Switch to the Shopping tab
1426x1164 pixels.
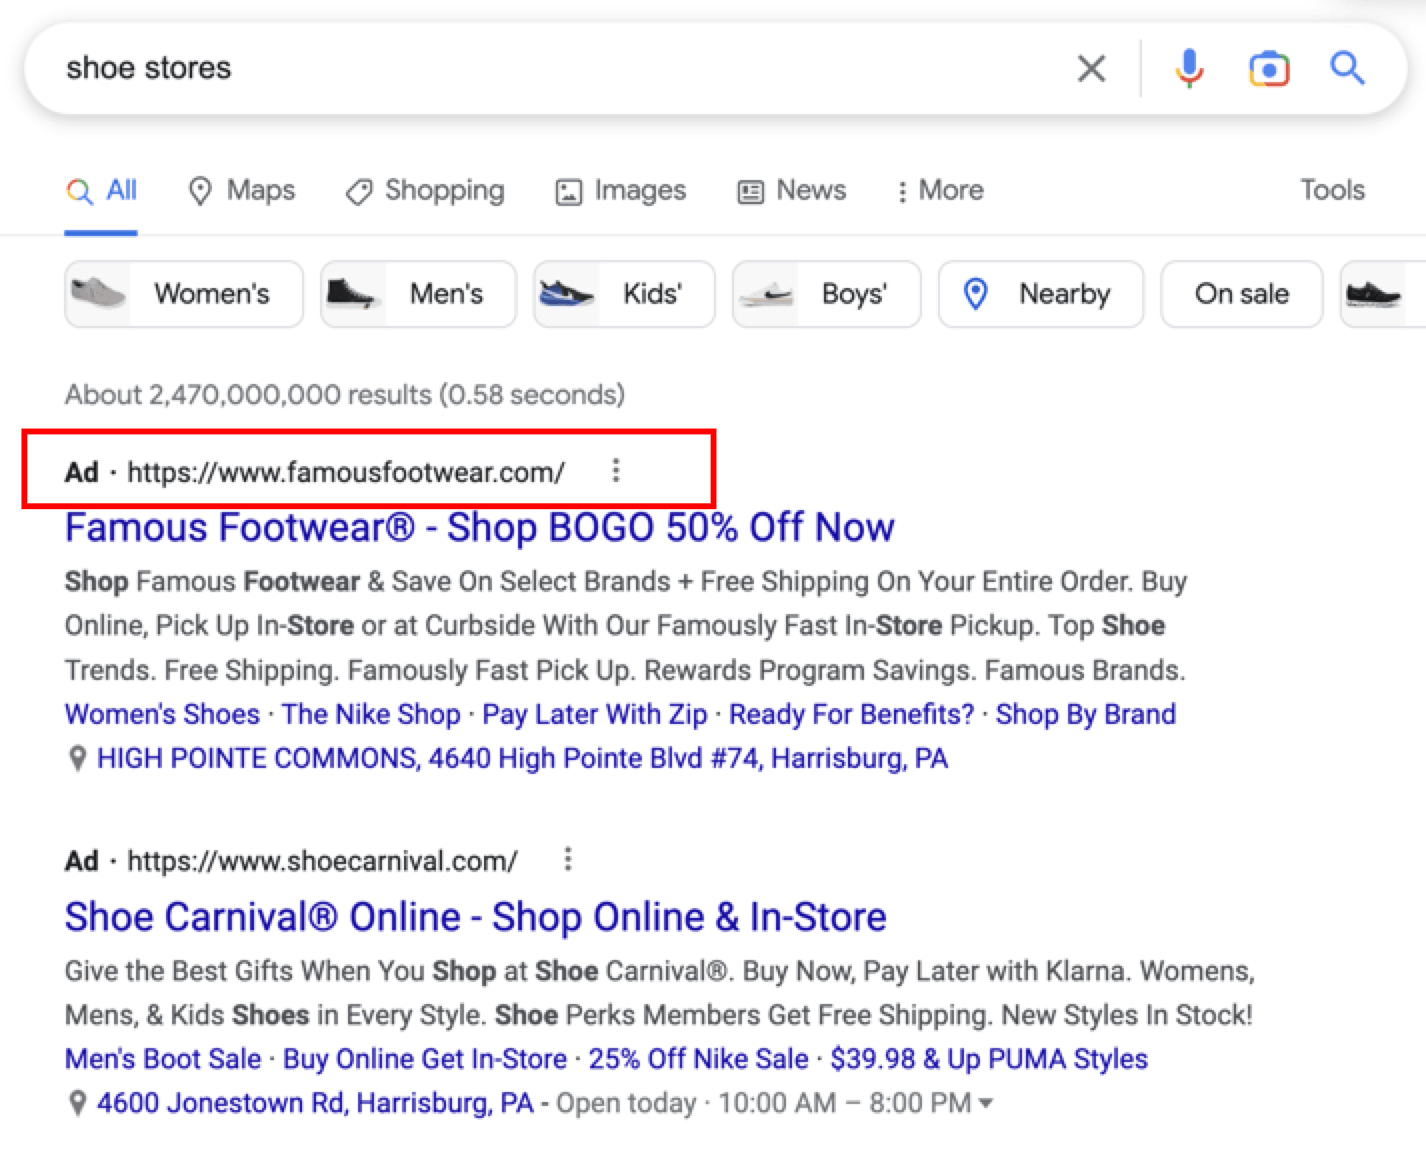click(x=424, y=190)
